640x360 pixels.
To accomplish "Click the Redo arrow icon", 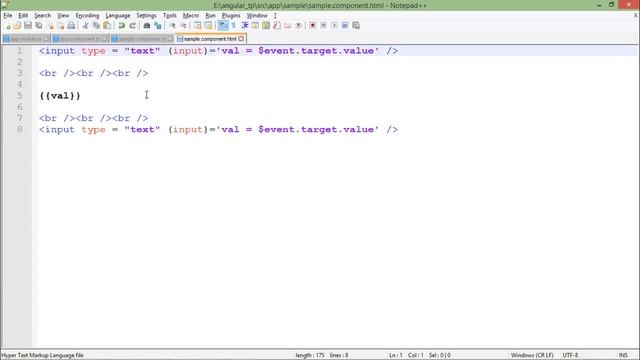I will click(132, 26).
